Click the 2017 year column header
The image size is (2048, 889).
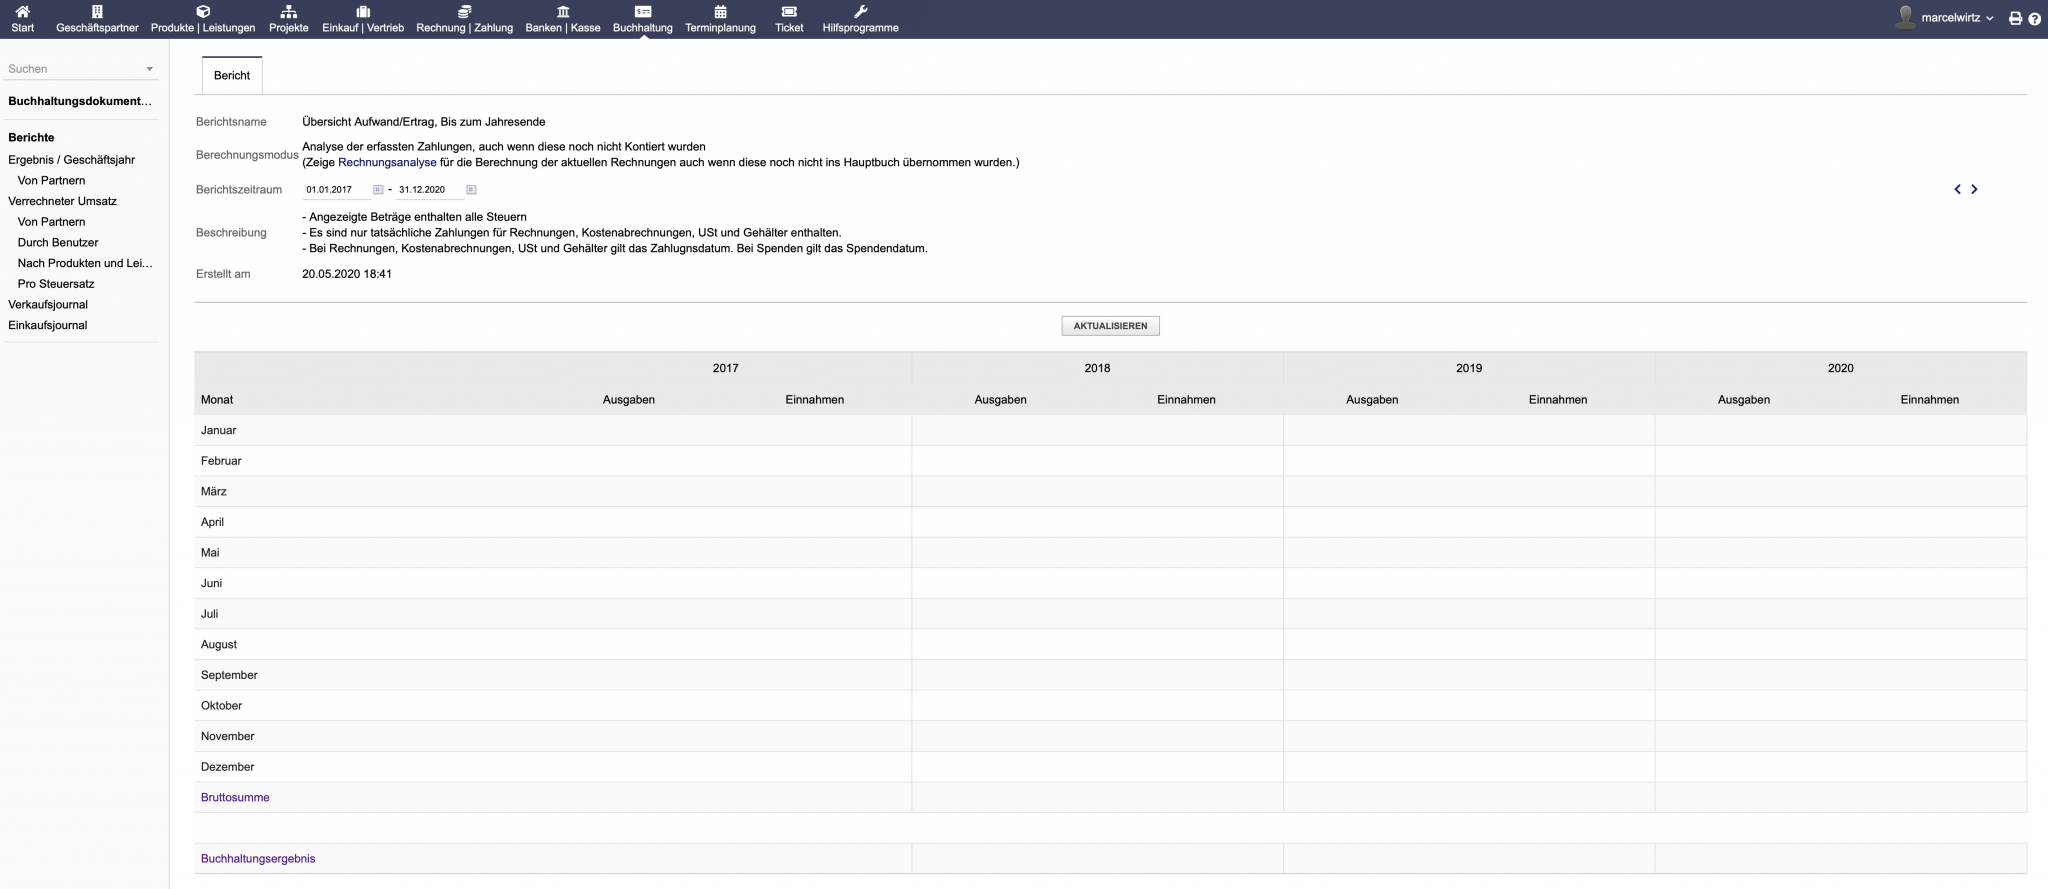pyautogui.click(x=725, y=368)
